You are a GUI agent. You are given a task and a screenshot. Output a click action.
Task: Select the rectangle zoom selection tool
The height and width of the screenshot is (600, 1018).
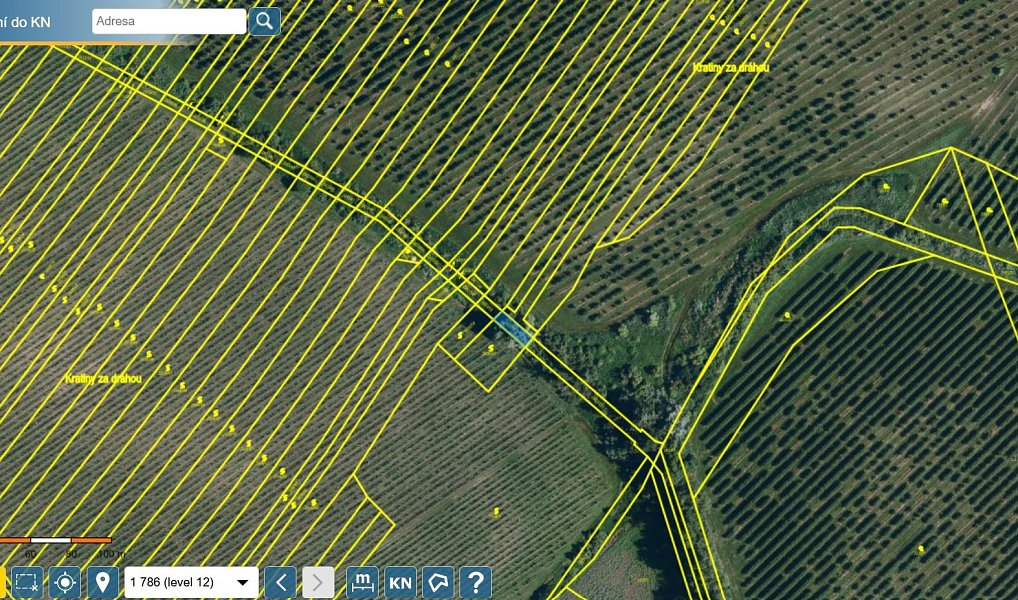click(x=27, y=582)
